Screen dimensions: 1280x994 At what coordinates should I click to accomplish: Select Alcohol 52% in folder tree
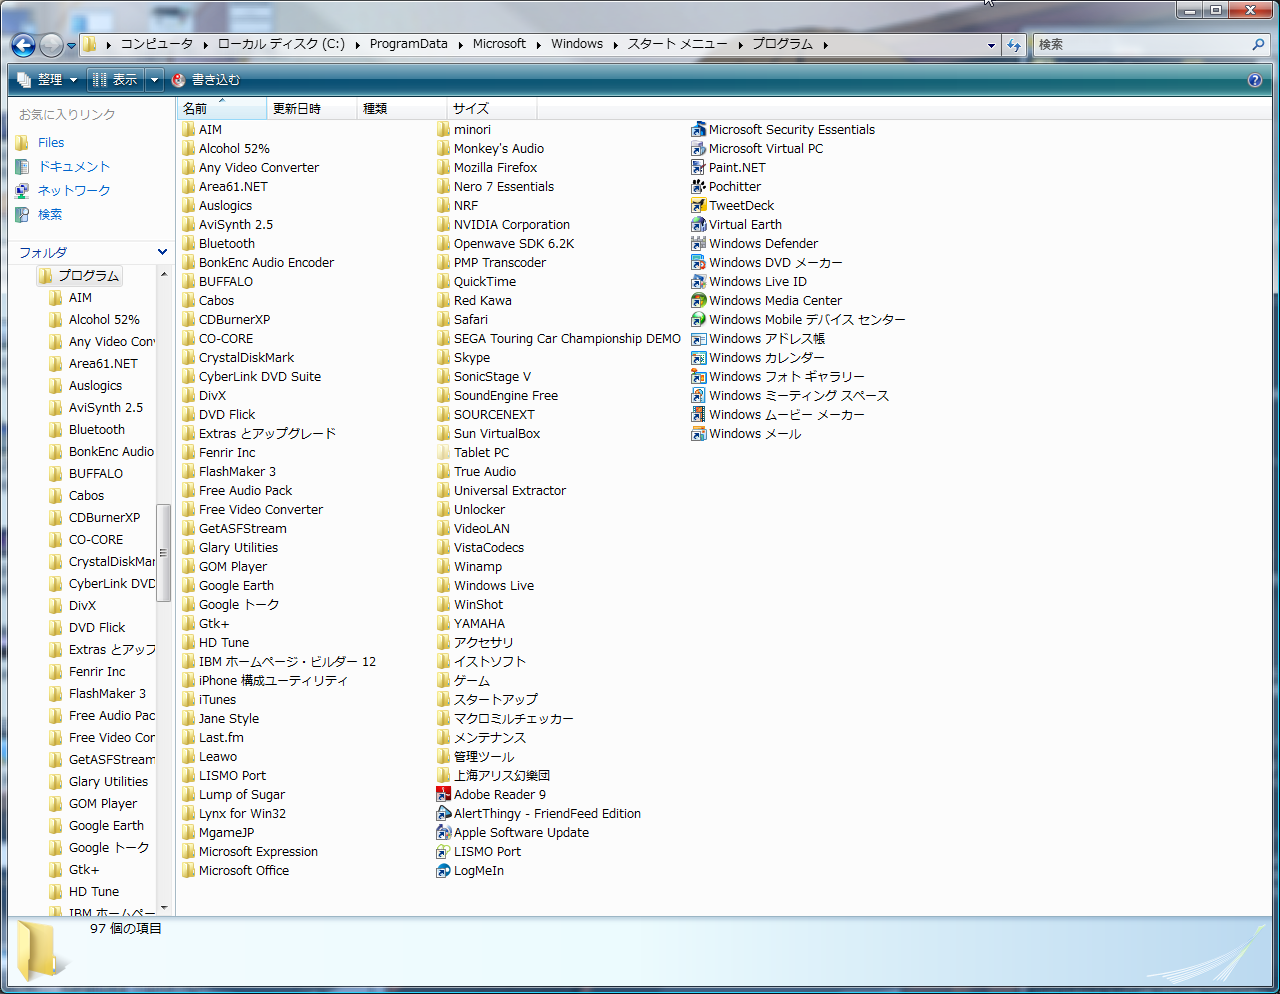tap(104, 320)
